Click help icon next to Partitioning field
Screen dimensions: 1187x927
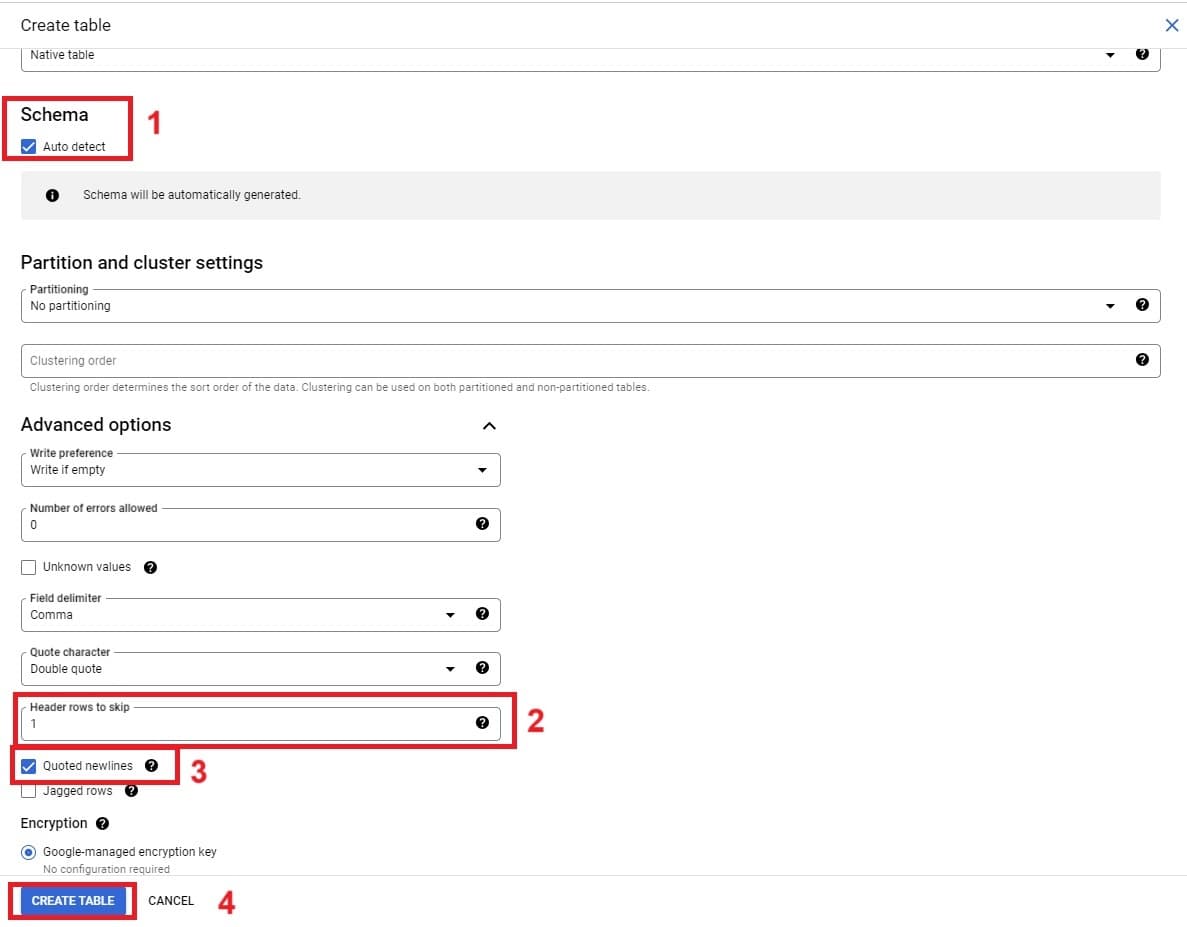pyautogui.click(x=1142, y=305)
